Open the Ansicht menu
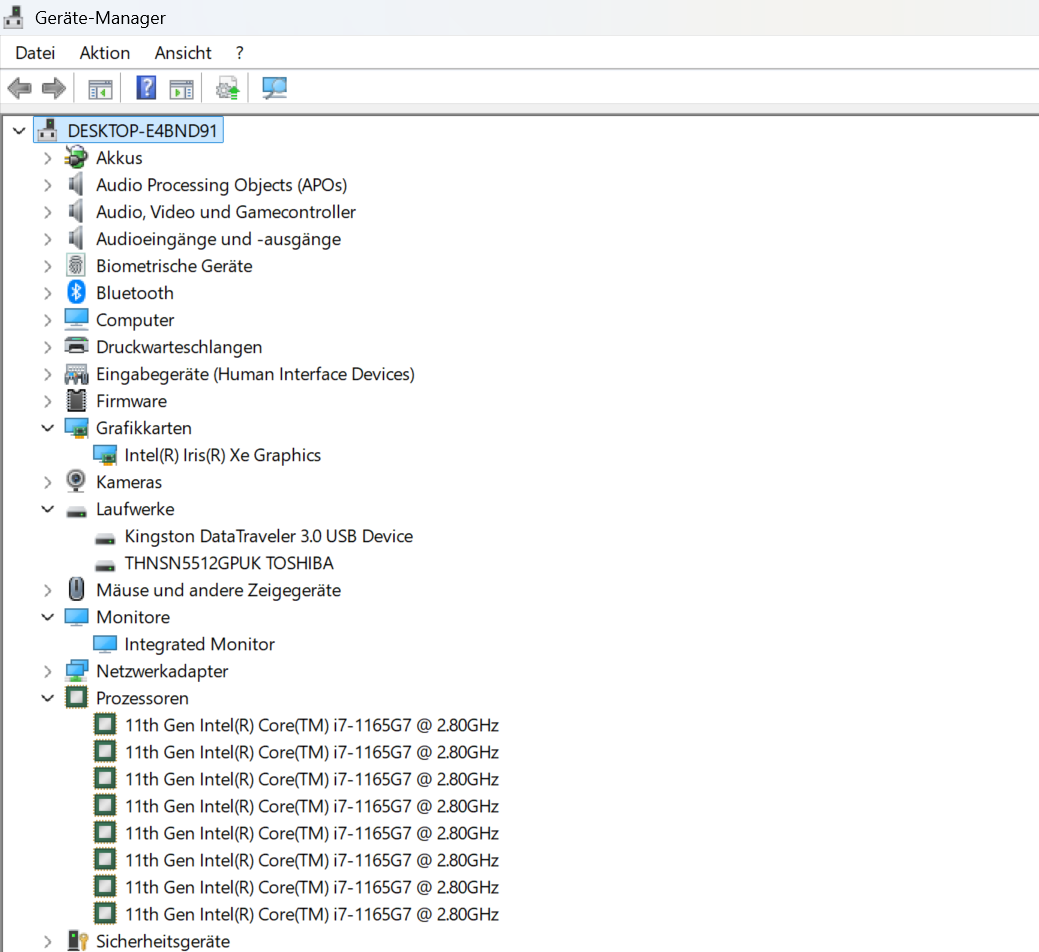 pos(183,53)
